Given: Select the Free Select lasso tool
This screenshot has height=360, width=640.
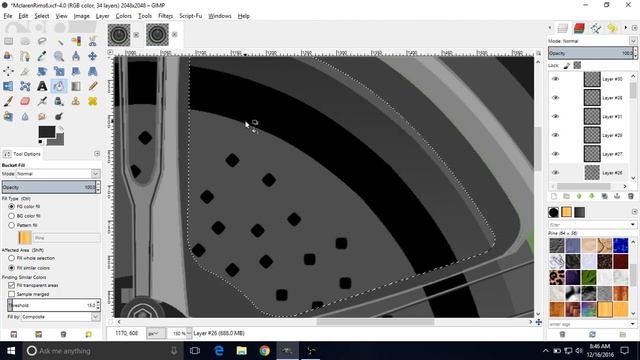Looking at the screenshot, I should pyautogui.click(x=42, y=41).
